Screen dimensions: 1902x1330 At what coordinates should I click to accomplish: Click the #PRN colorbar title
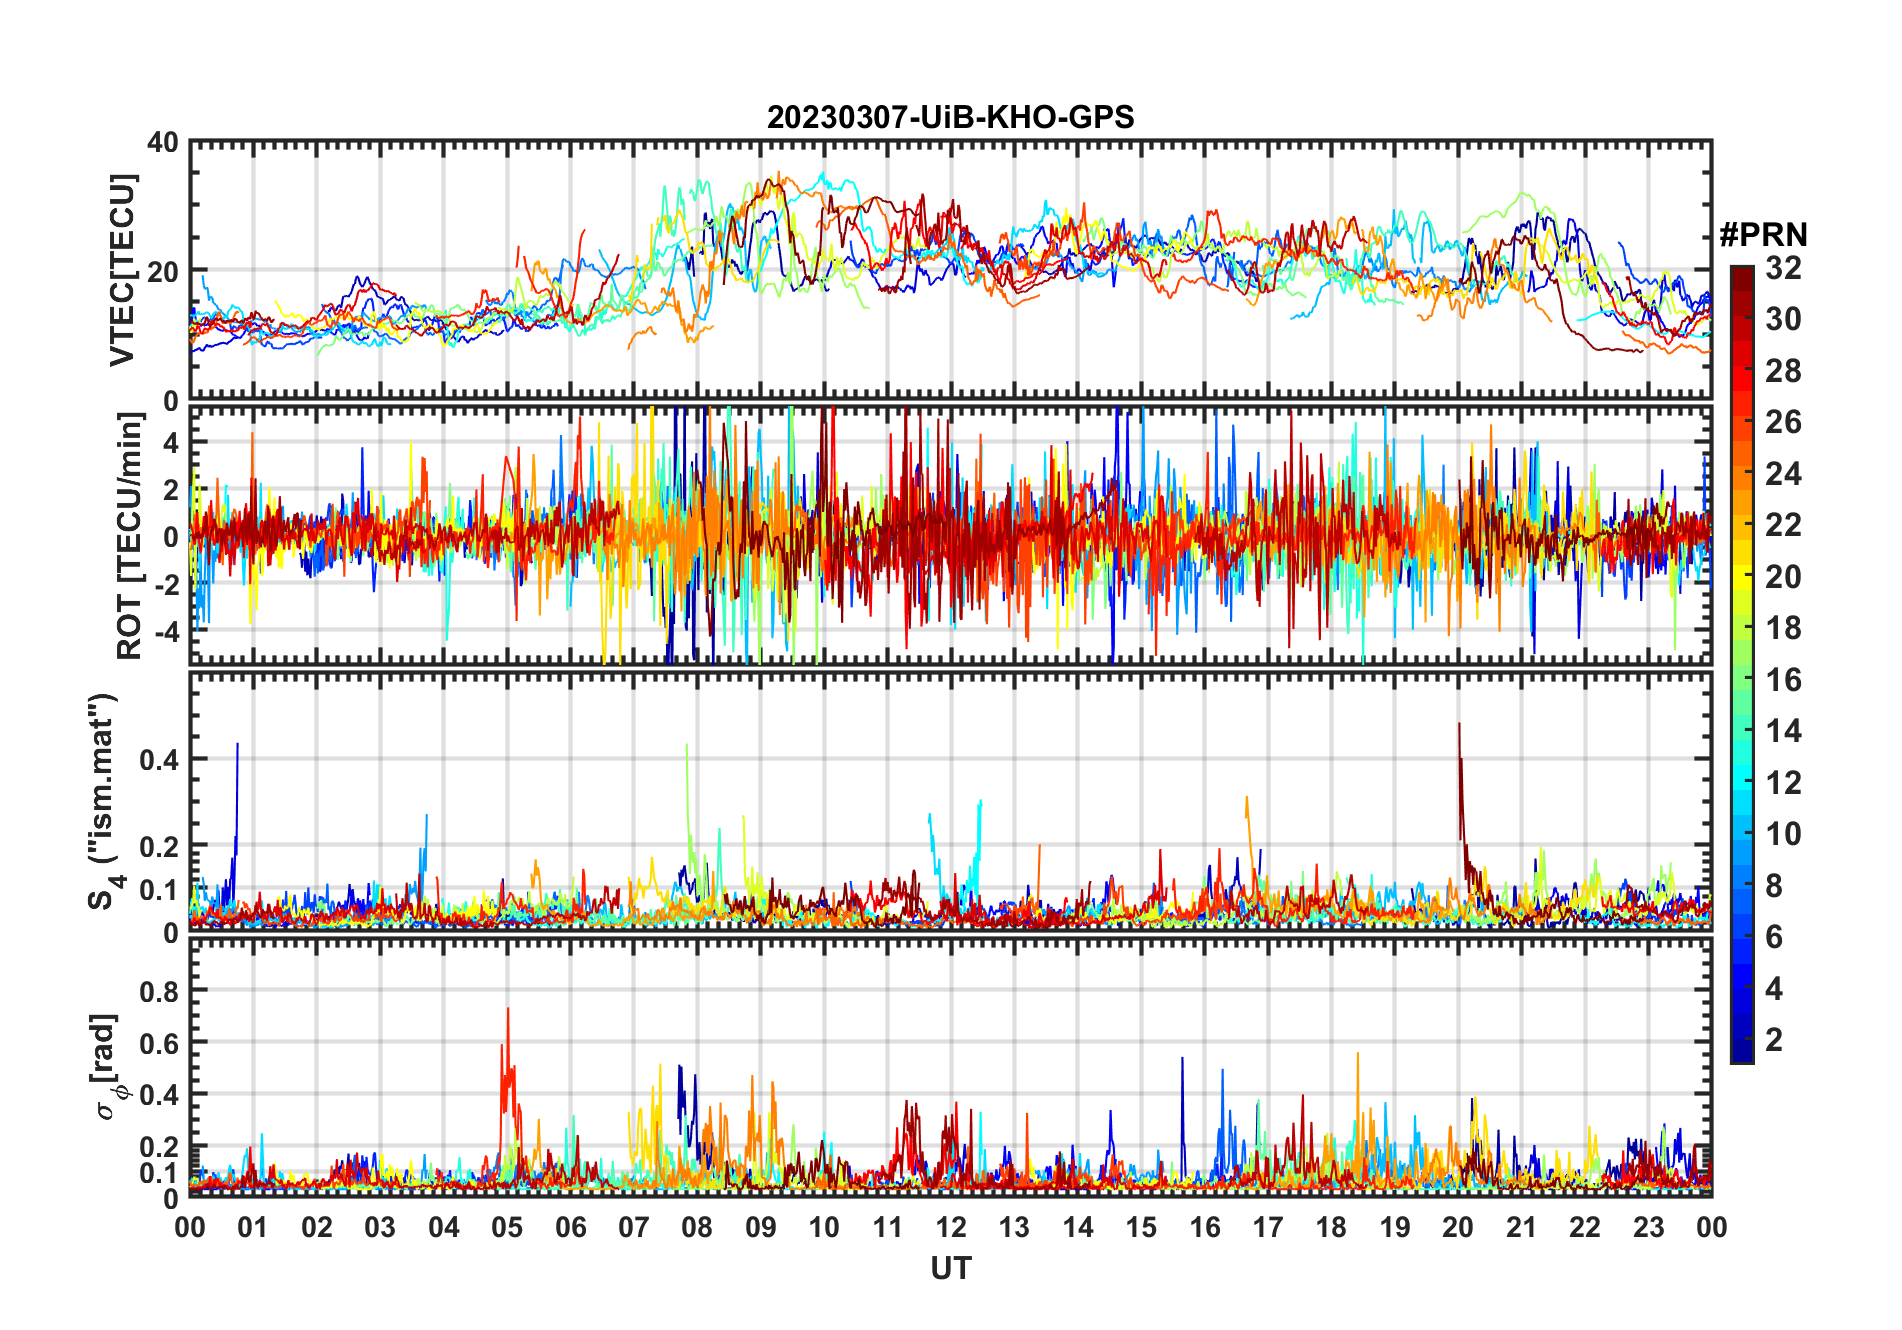tap(1763, 235)
